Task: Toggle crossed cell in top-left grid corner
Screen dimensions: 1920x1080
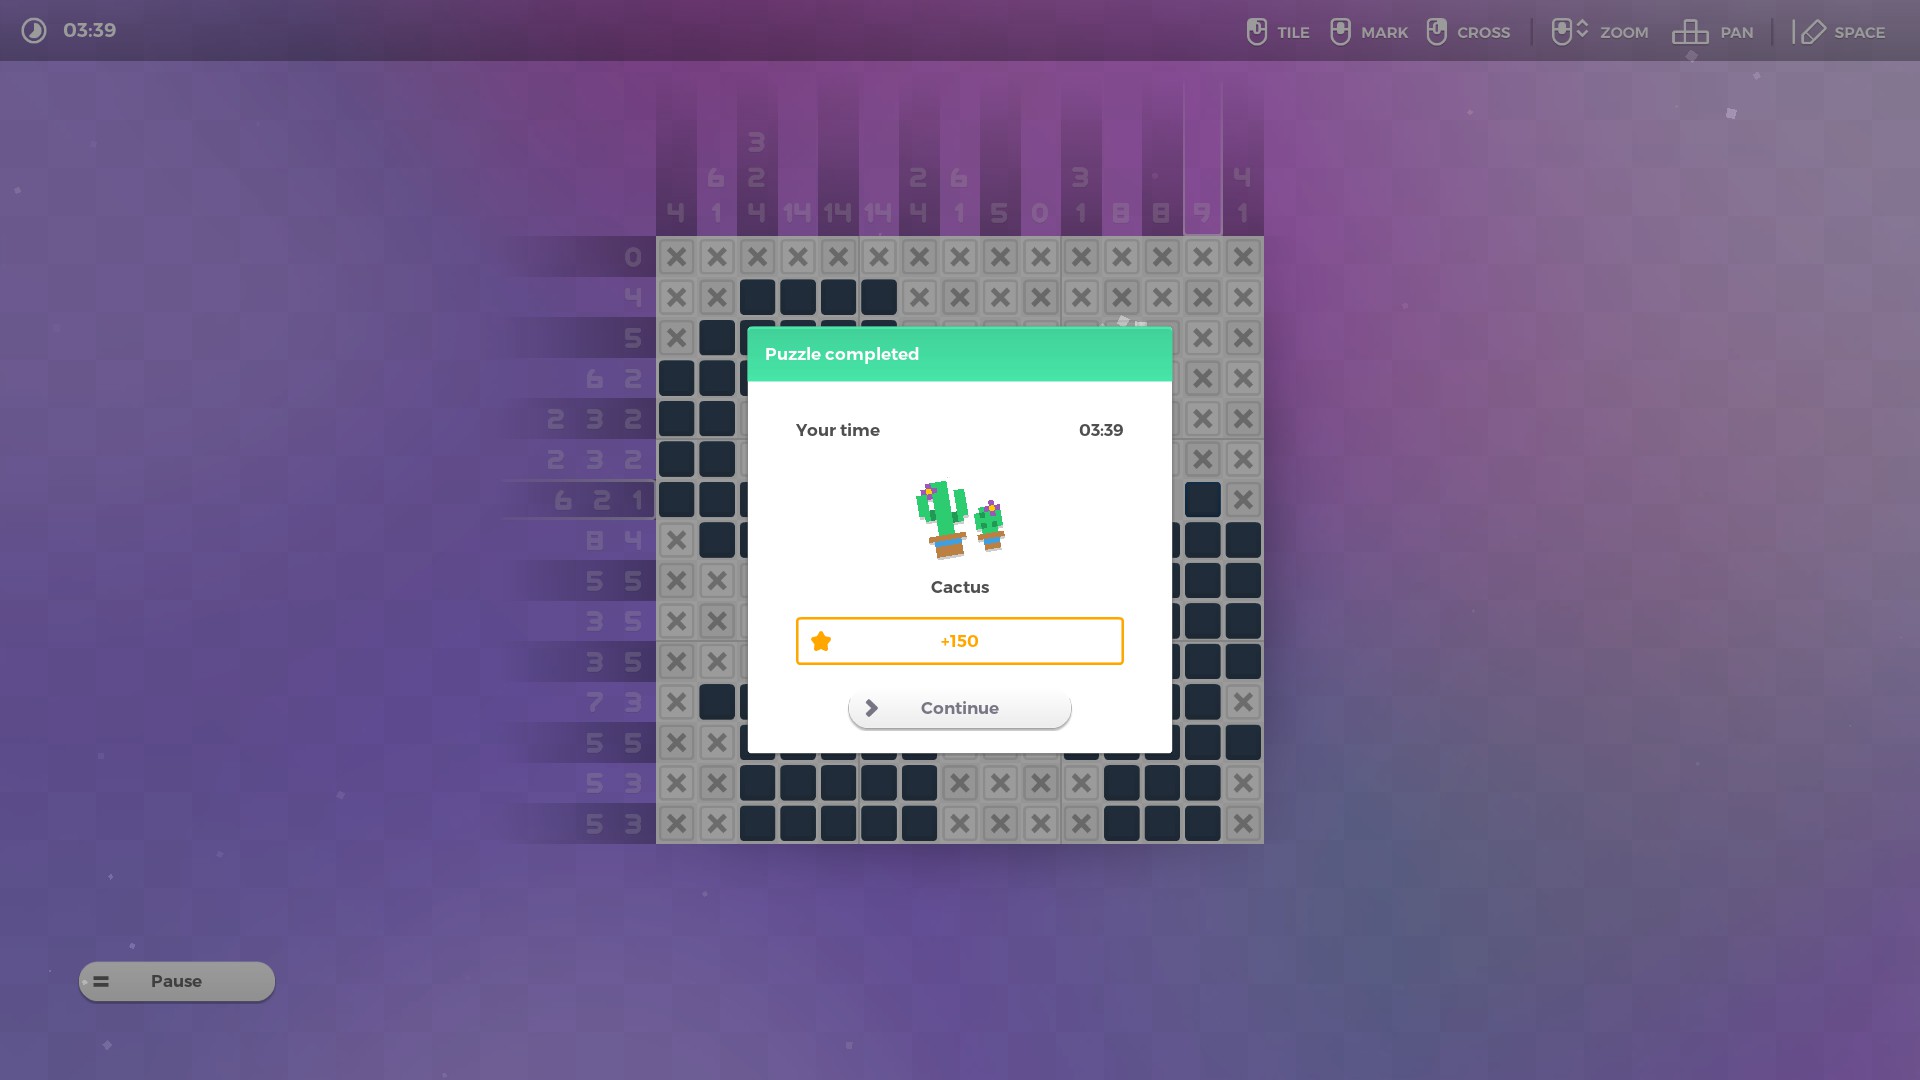Action: click(x=677, y=257)
